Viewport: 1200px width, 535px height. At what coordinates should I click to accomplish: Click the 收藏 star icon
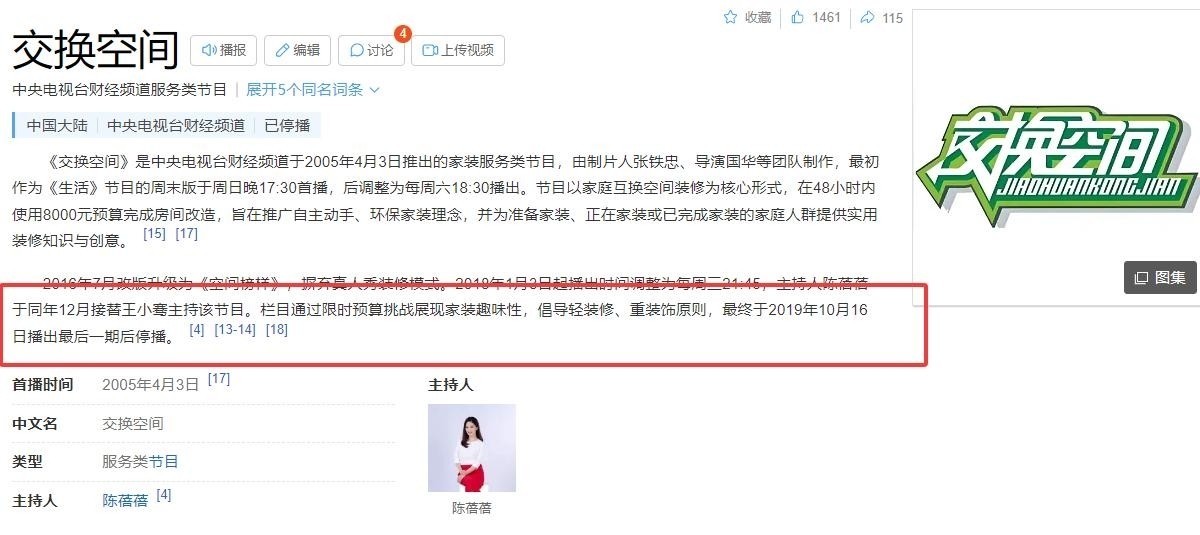730,17
